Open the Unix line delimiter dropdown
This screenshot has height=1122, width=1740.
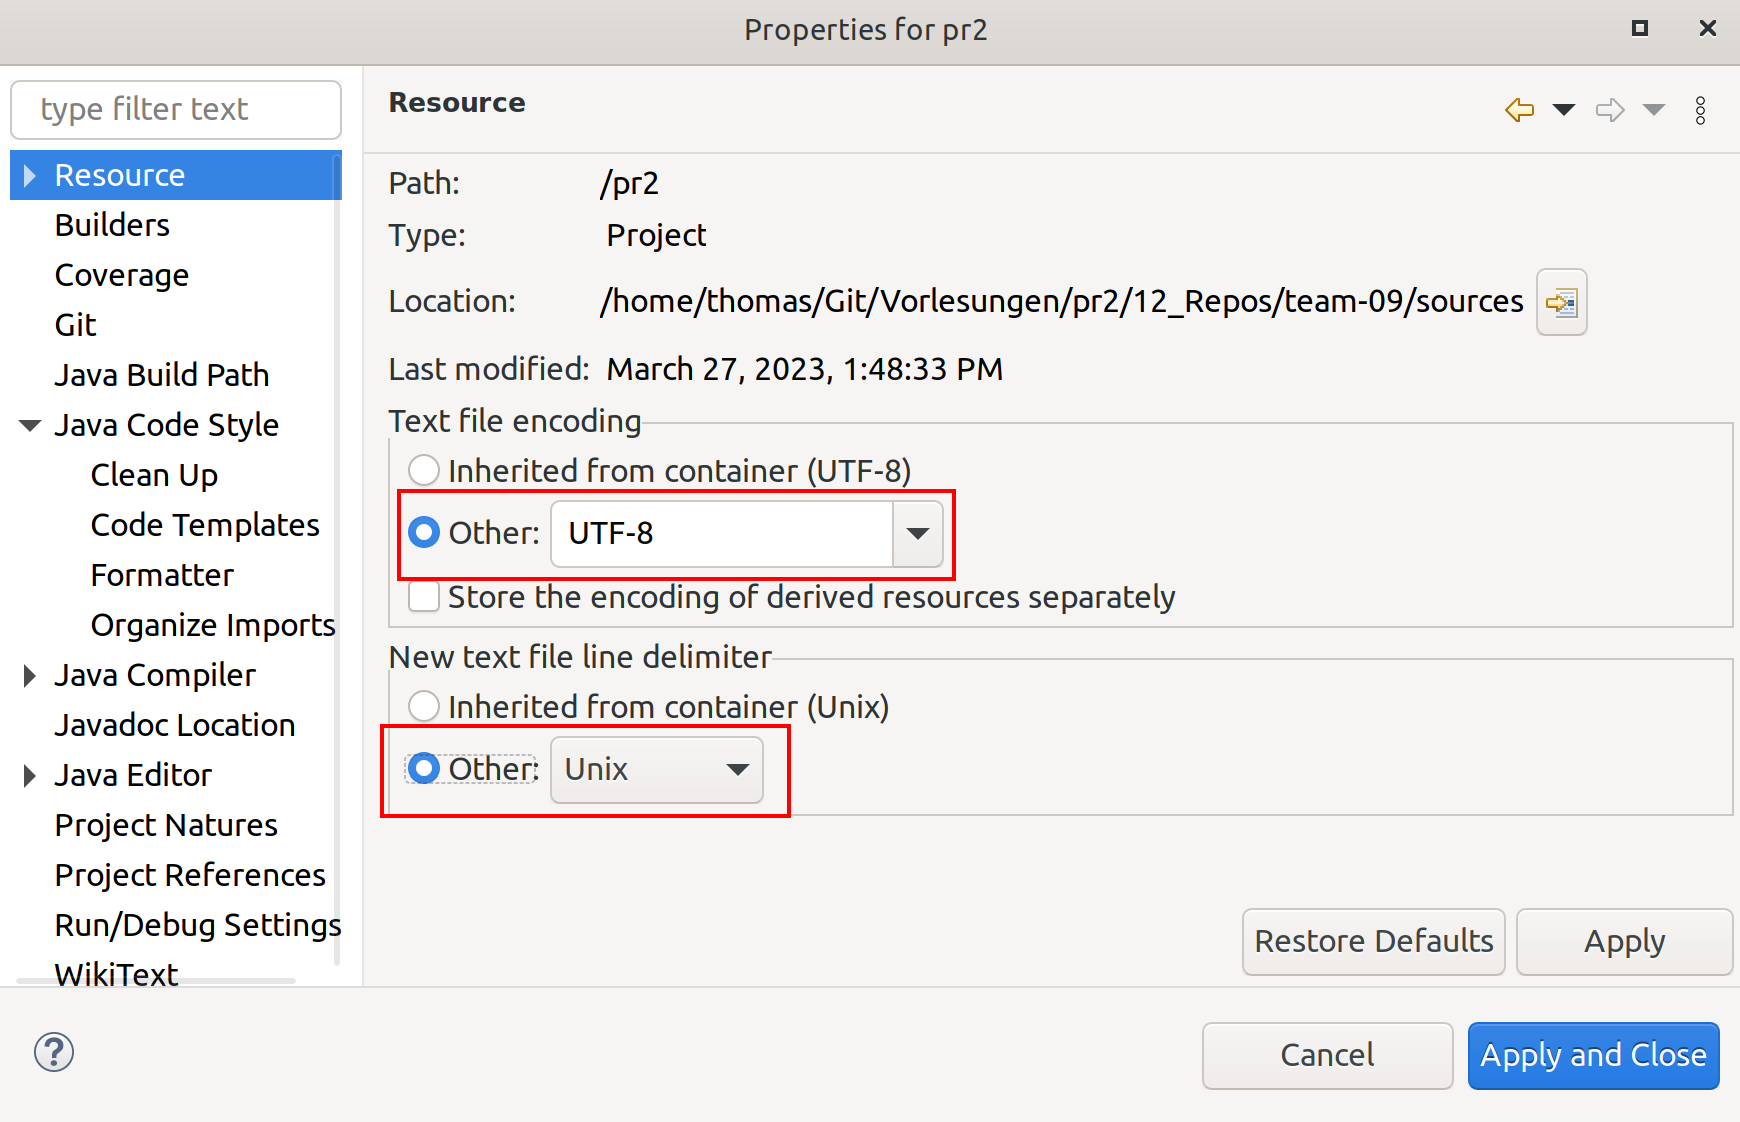[x=657, y=770]
